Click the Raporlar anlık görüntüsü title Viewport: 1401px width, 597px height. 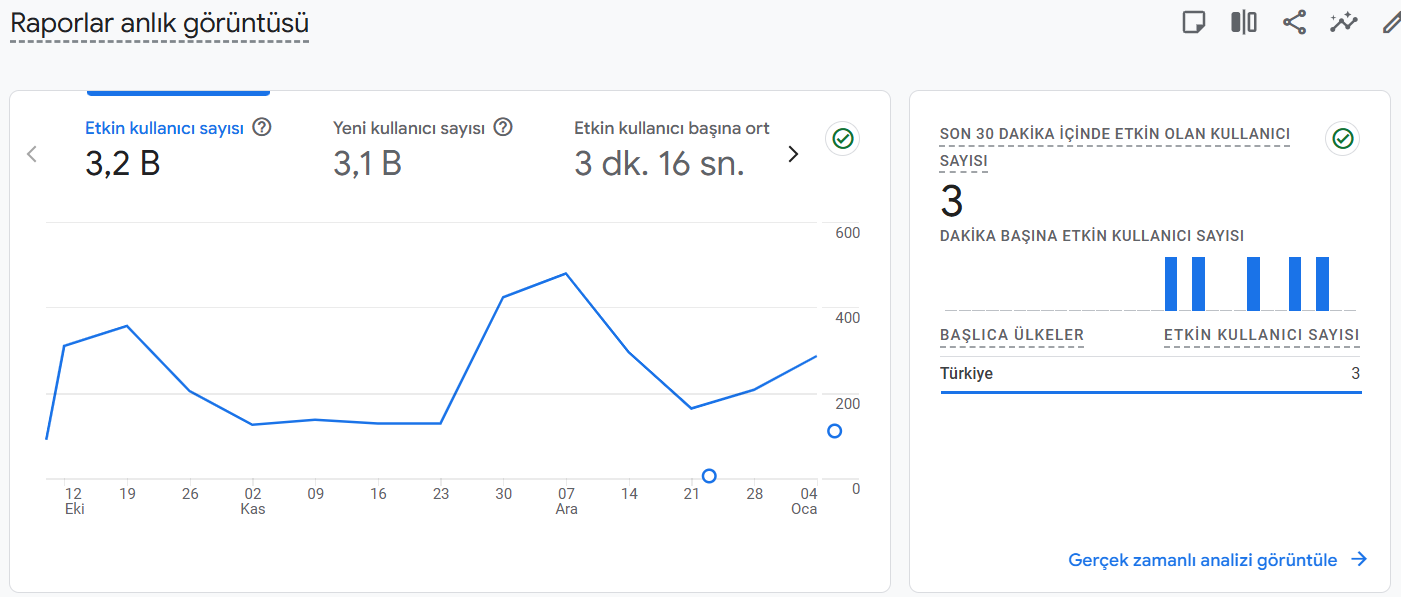[160, 23]
